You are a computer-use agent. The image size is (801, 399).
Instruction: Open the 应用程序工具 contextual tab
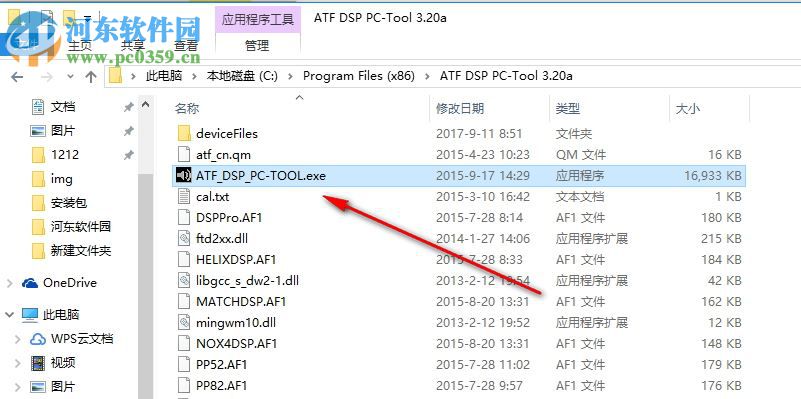point(258,20)
